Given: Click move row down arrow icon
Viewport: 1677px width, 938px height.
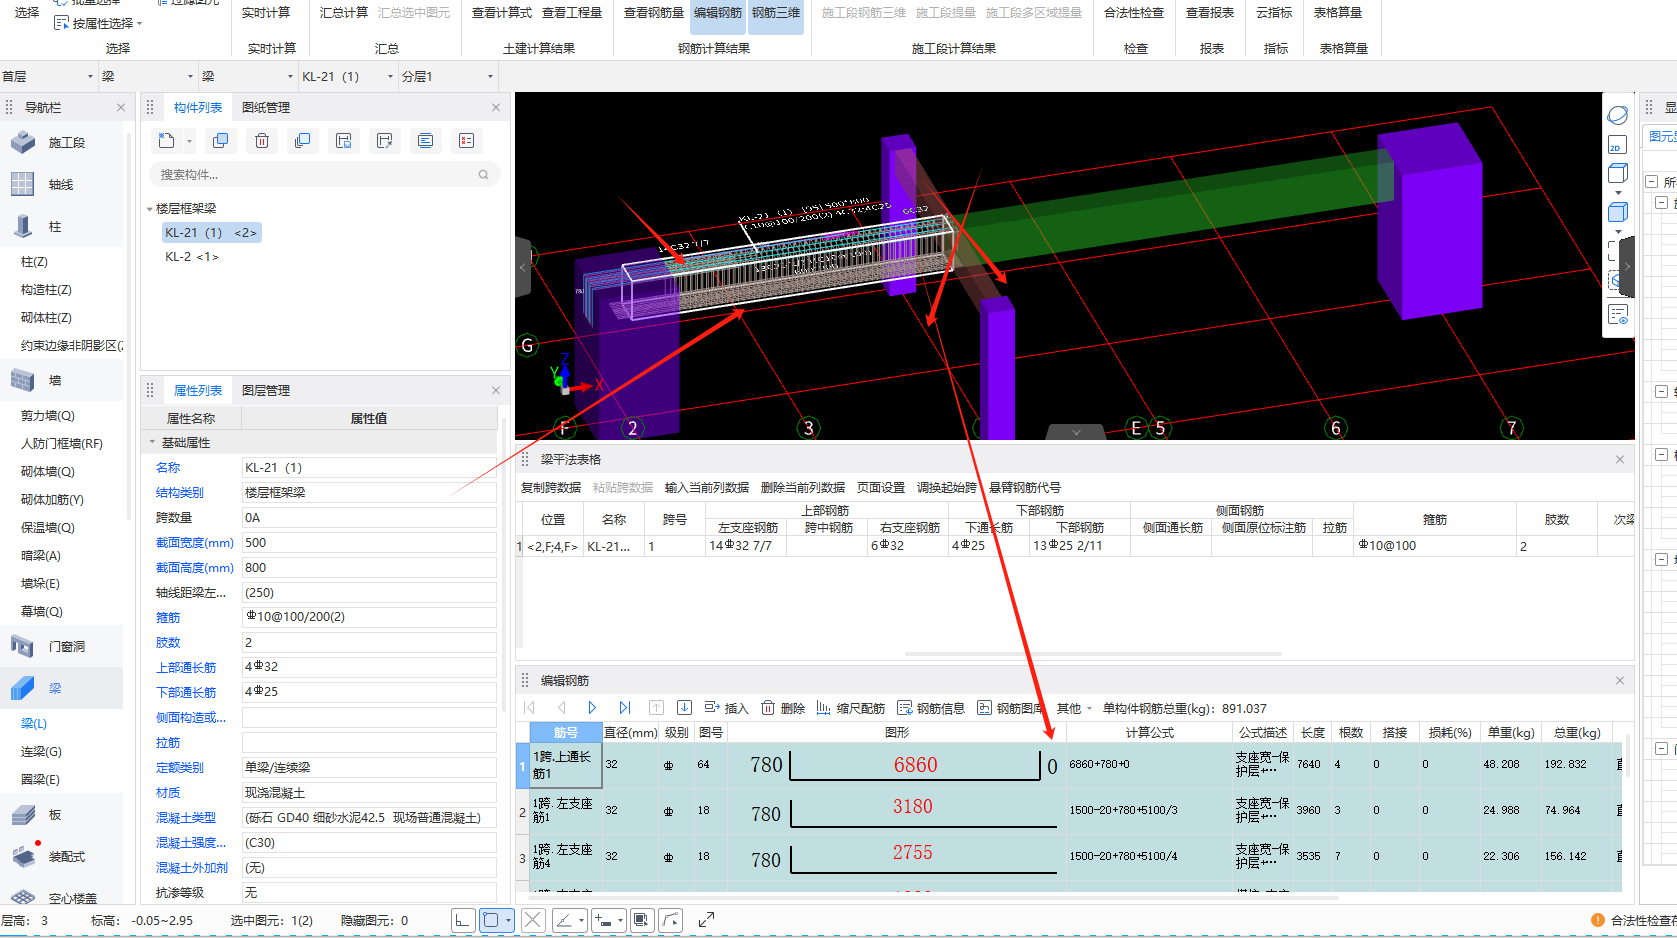Looking at the screenshot, I should [685, 708].
